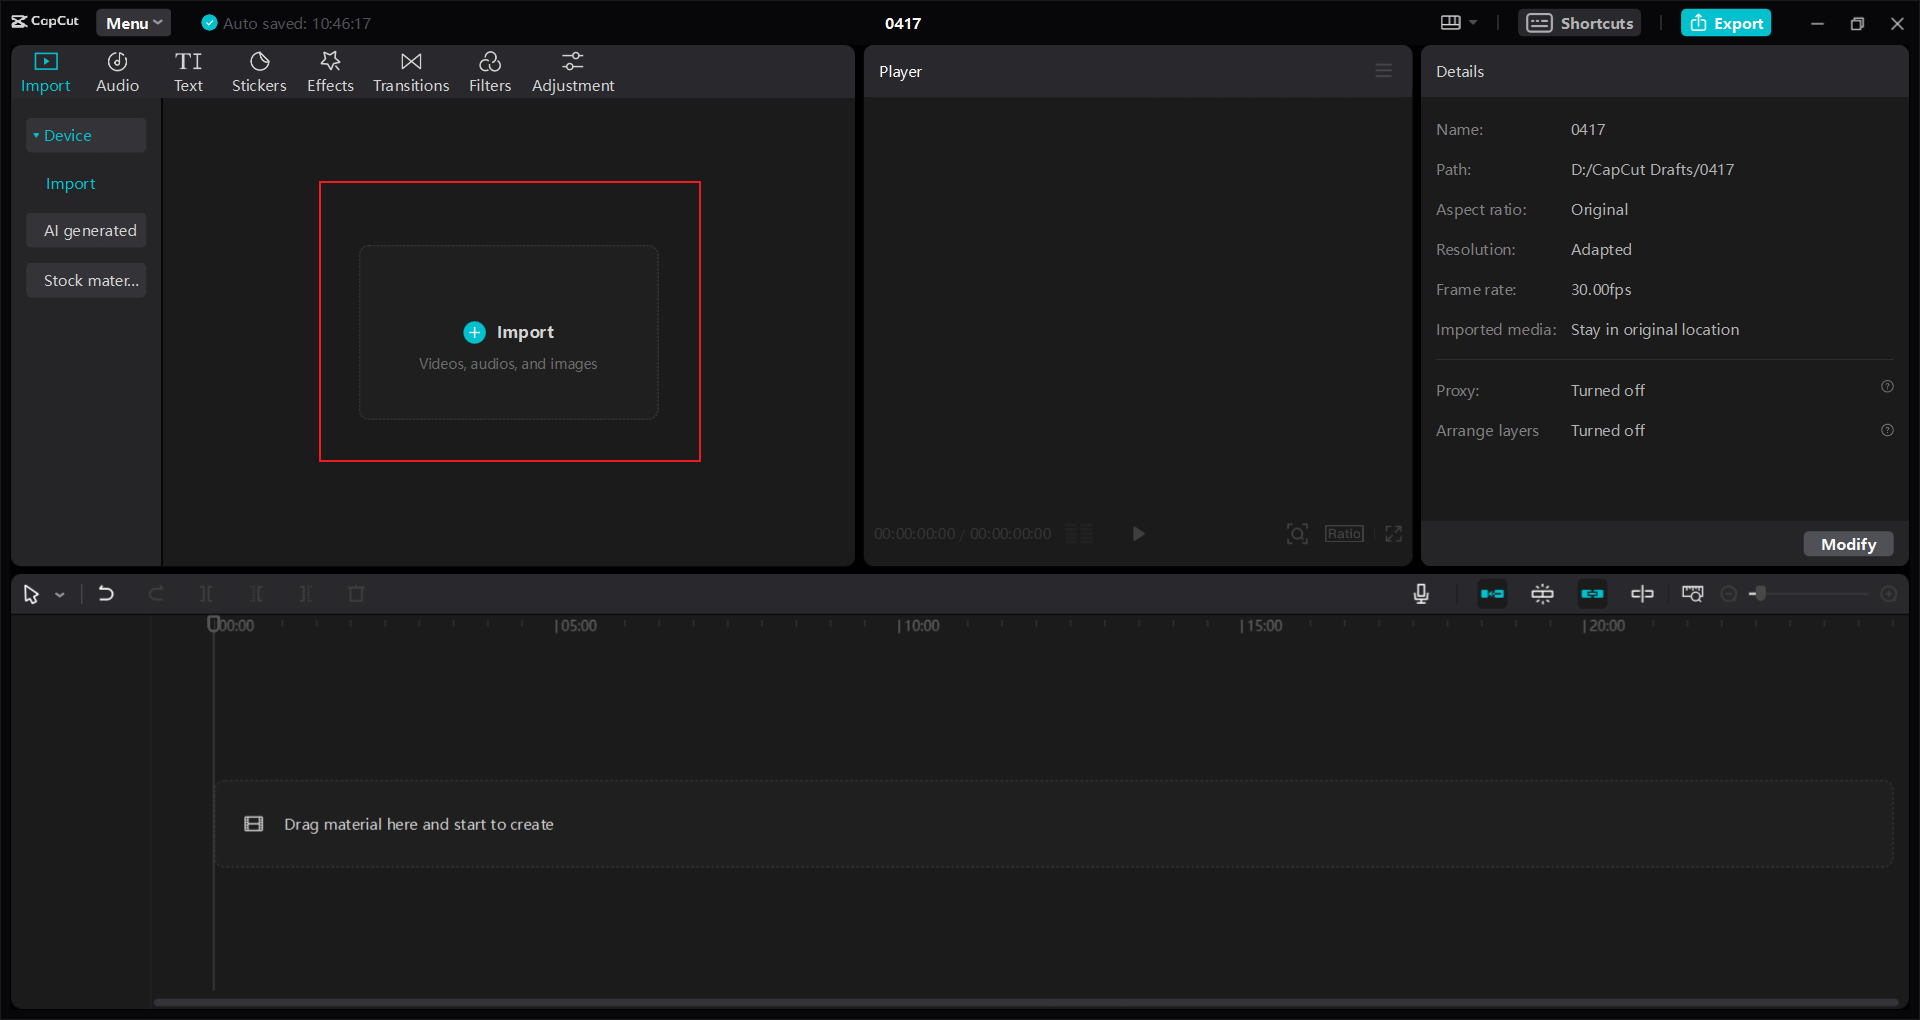Click the Modify button in Details panel
This screenshot has height=1020, width=1920.
point(1848,544)
